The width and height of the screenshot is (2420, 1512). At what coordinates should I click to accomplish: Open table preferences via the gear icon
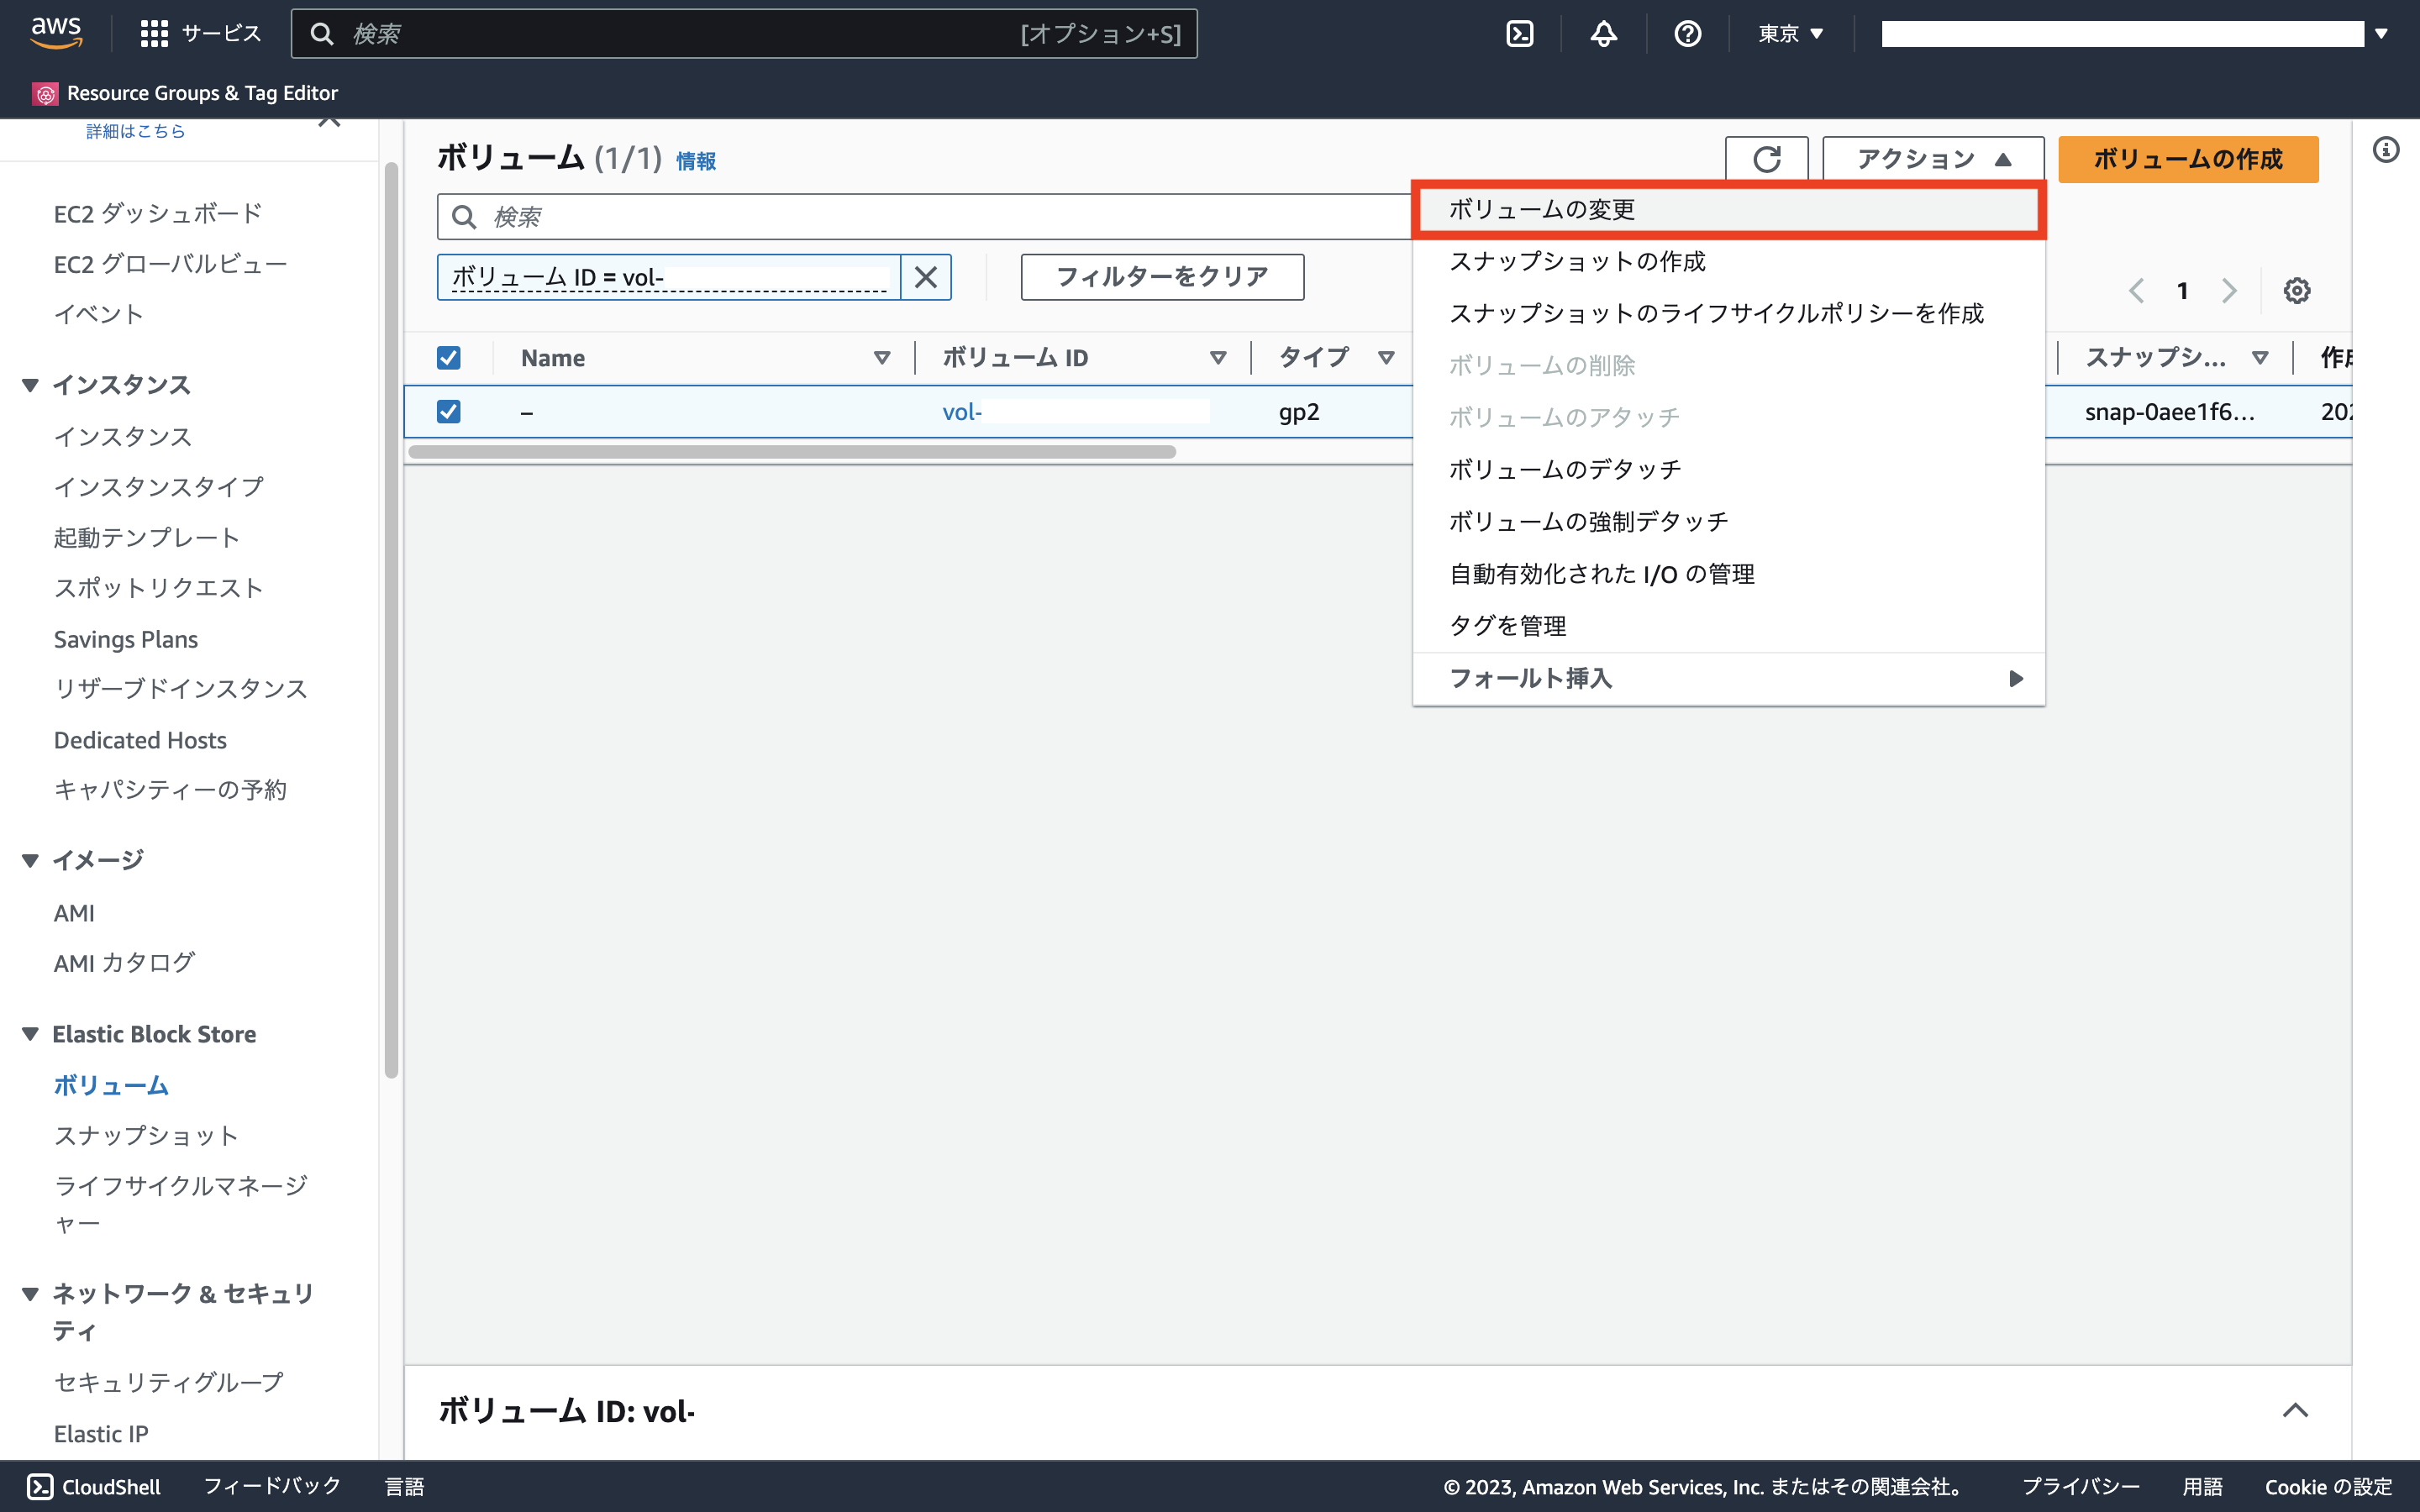(x=2297, y=290)
